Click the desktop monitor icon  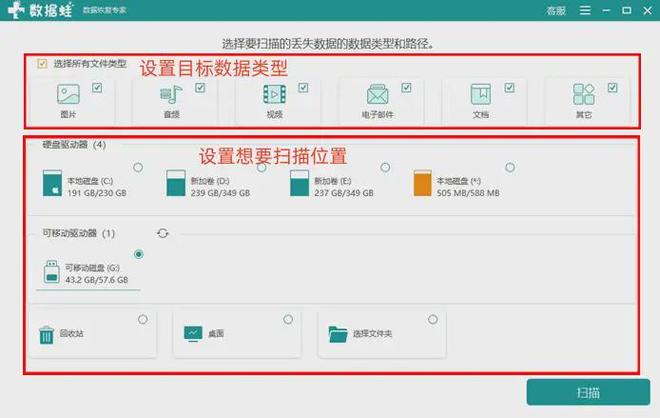[x=193, y=334]
